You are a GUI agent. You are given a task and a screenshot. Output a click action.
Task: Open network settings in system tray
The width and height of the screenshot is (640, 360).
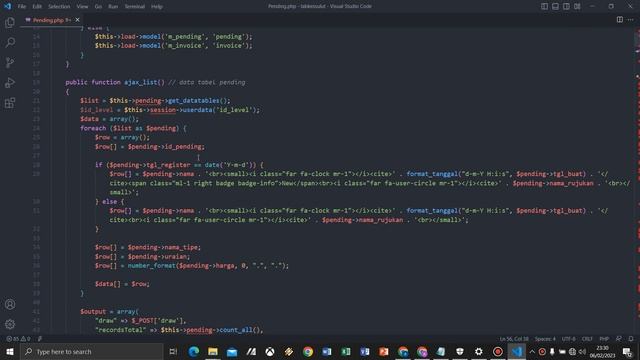(x=572, y=351)
